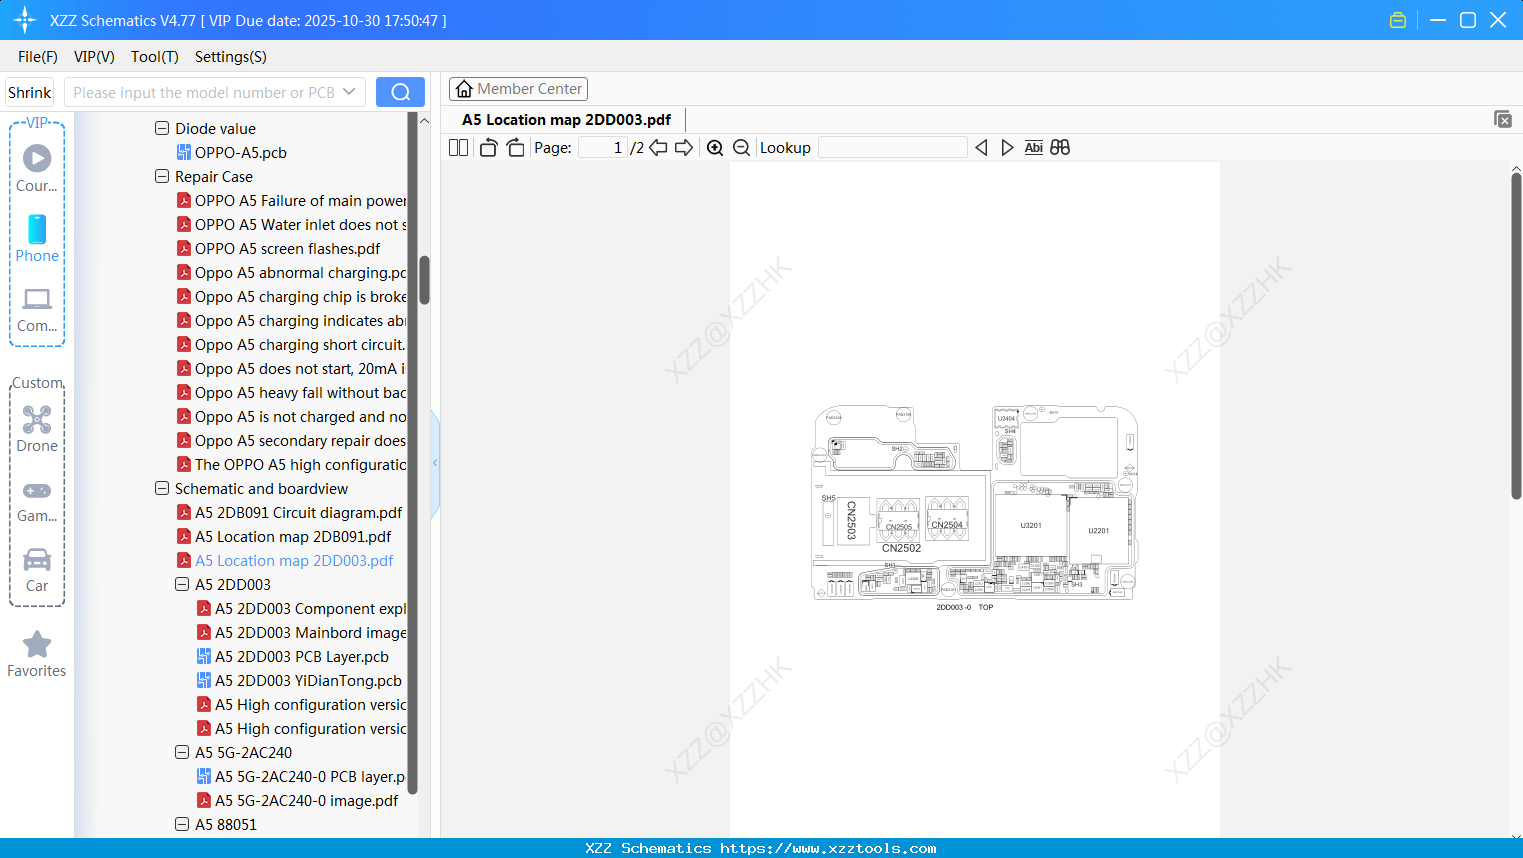Zoom in on the PDF
1523x858 pixels.
(x=715, y=148)
